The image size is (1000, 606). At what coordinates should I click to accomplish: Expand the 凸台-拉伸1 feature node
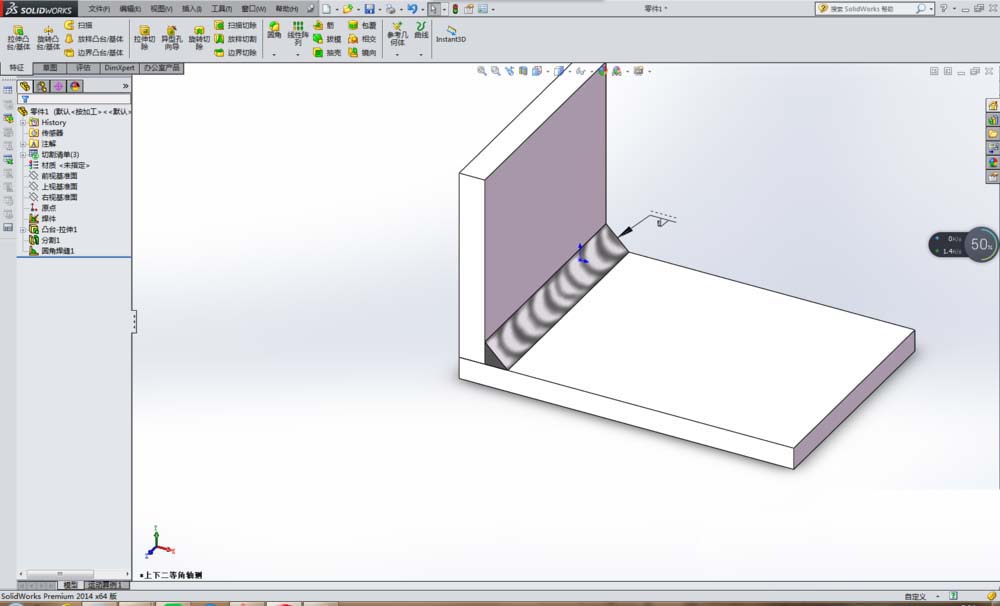pyautogui.click(x=23, y=229)
